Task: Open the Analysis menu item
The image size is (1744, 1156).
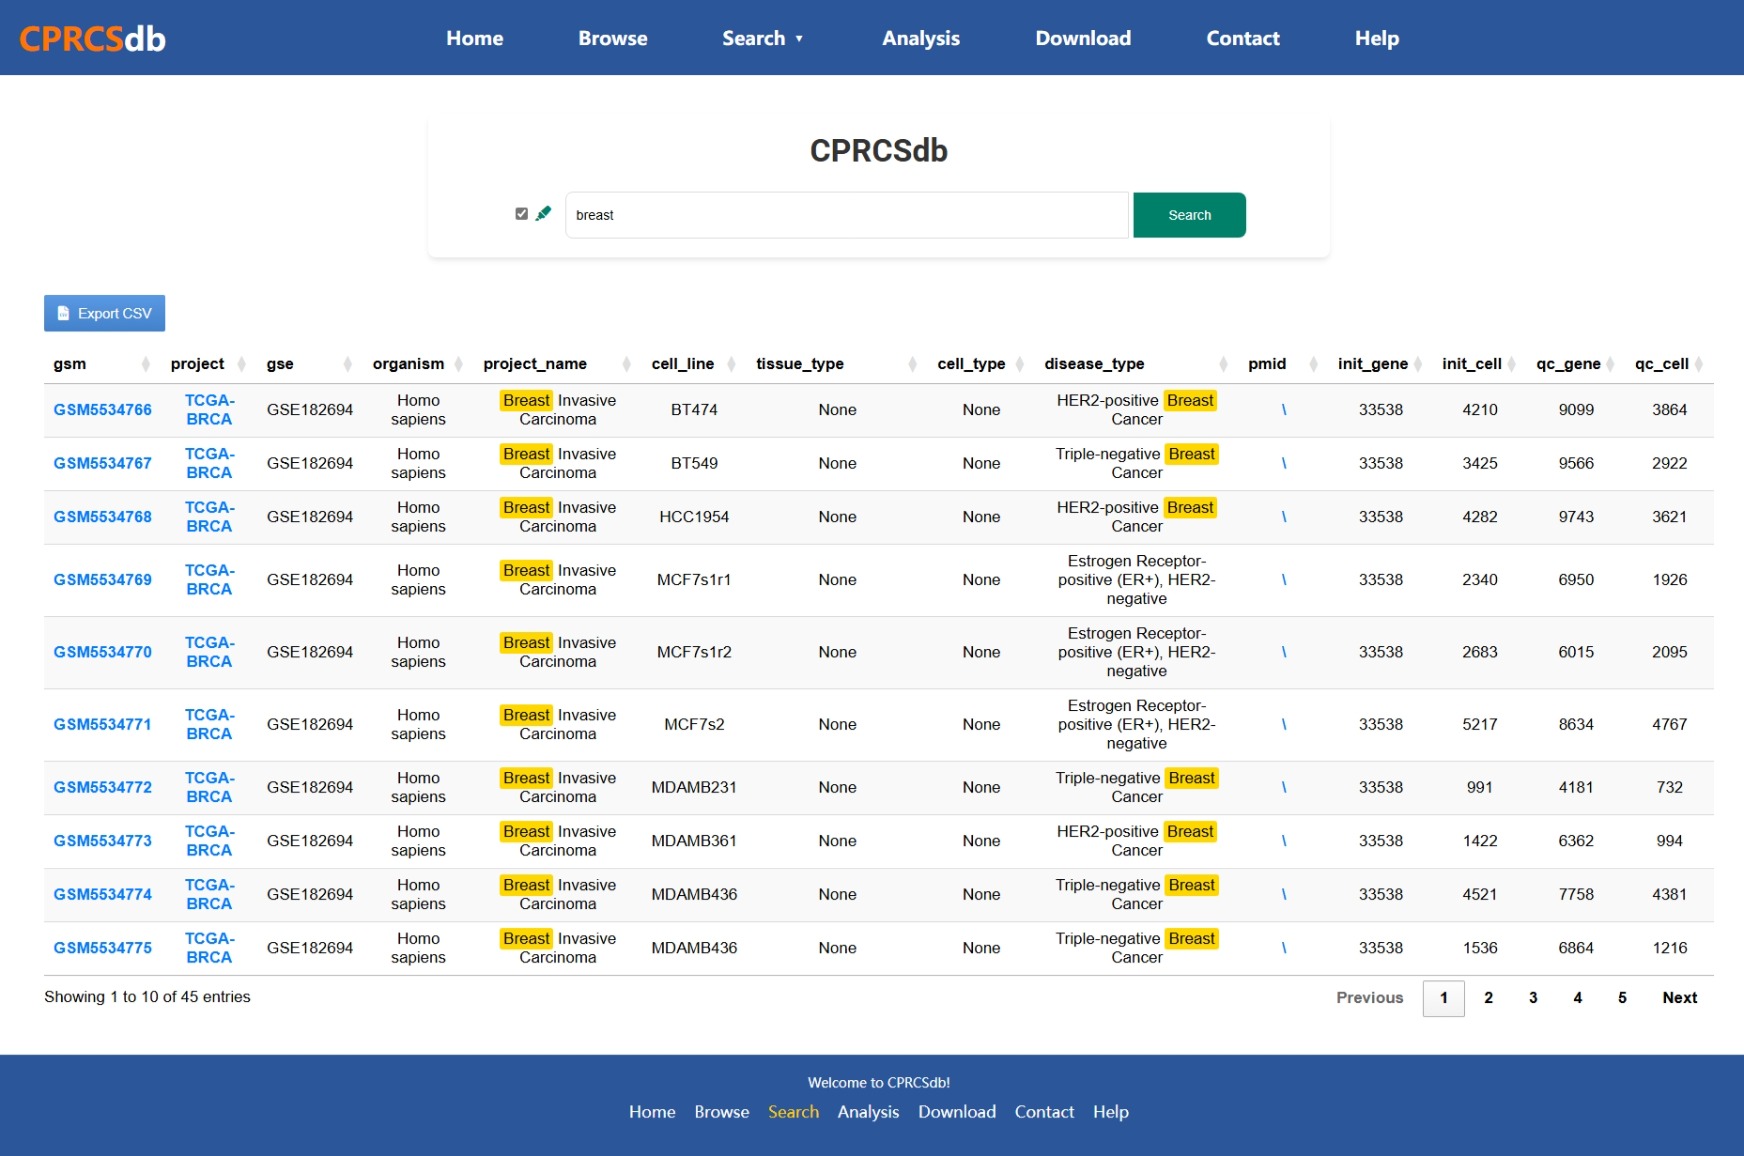Action: [920, 38]
